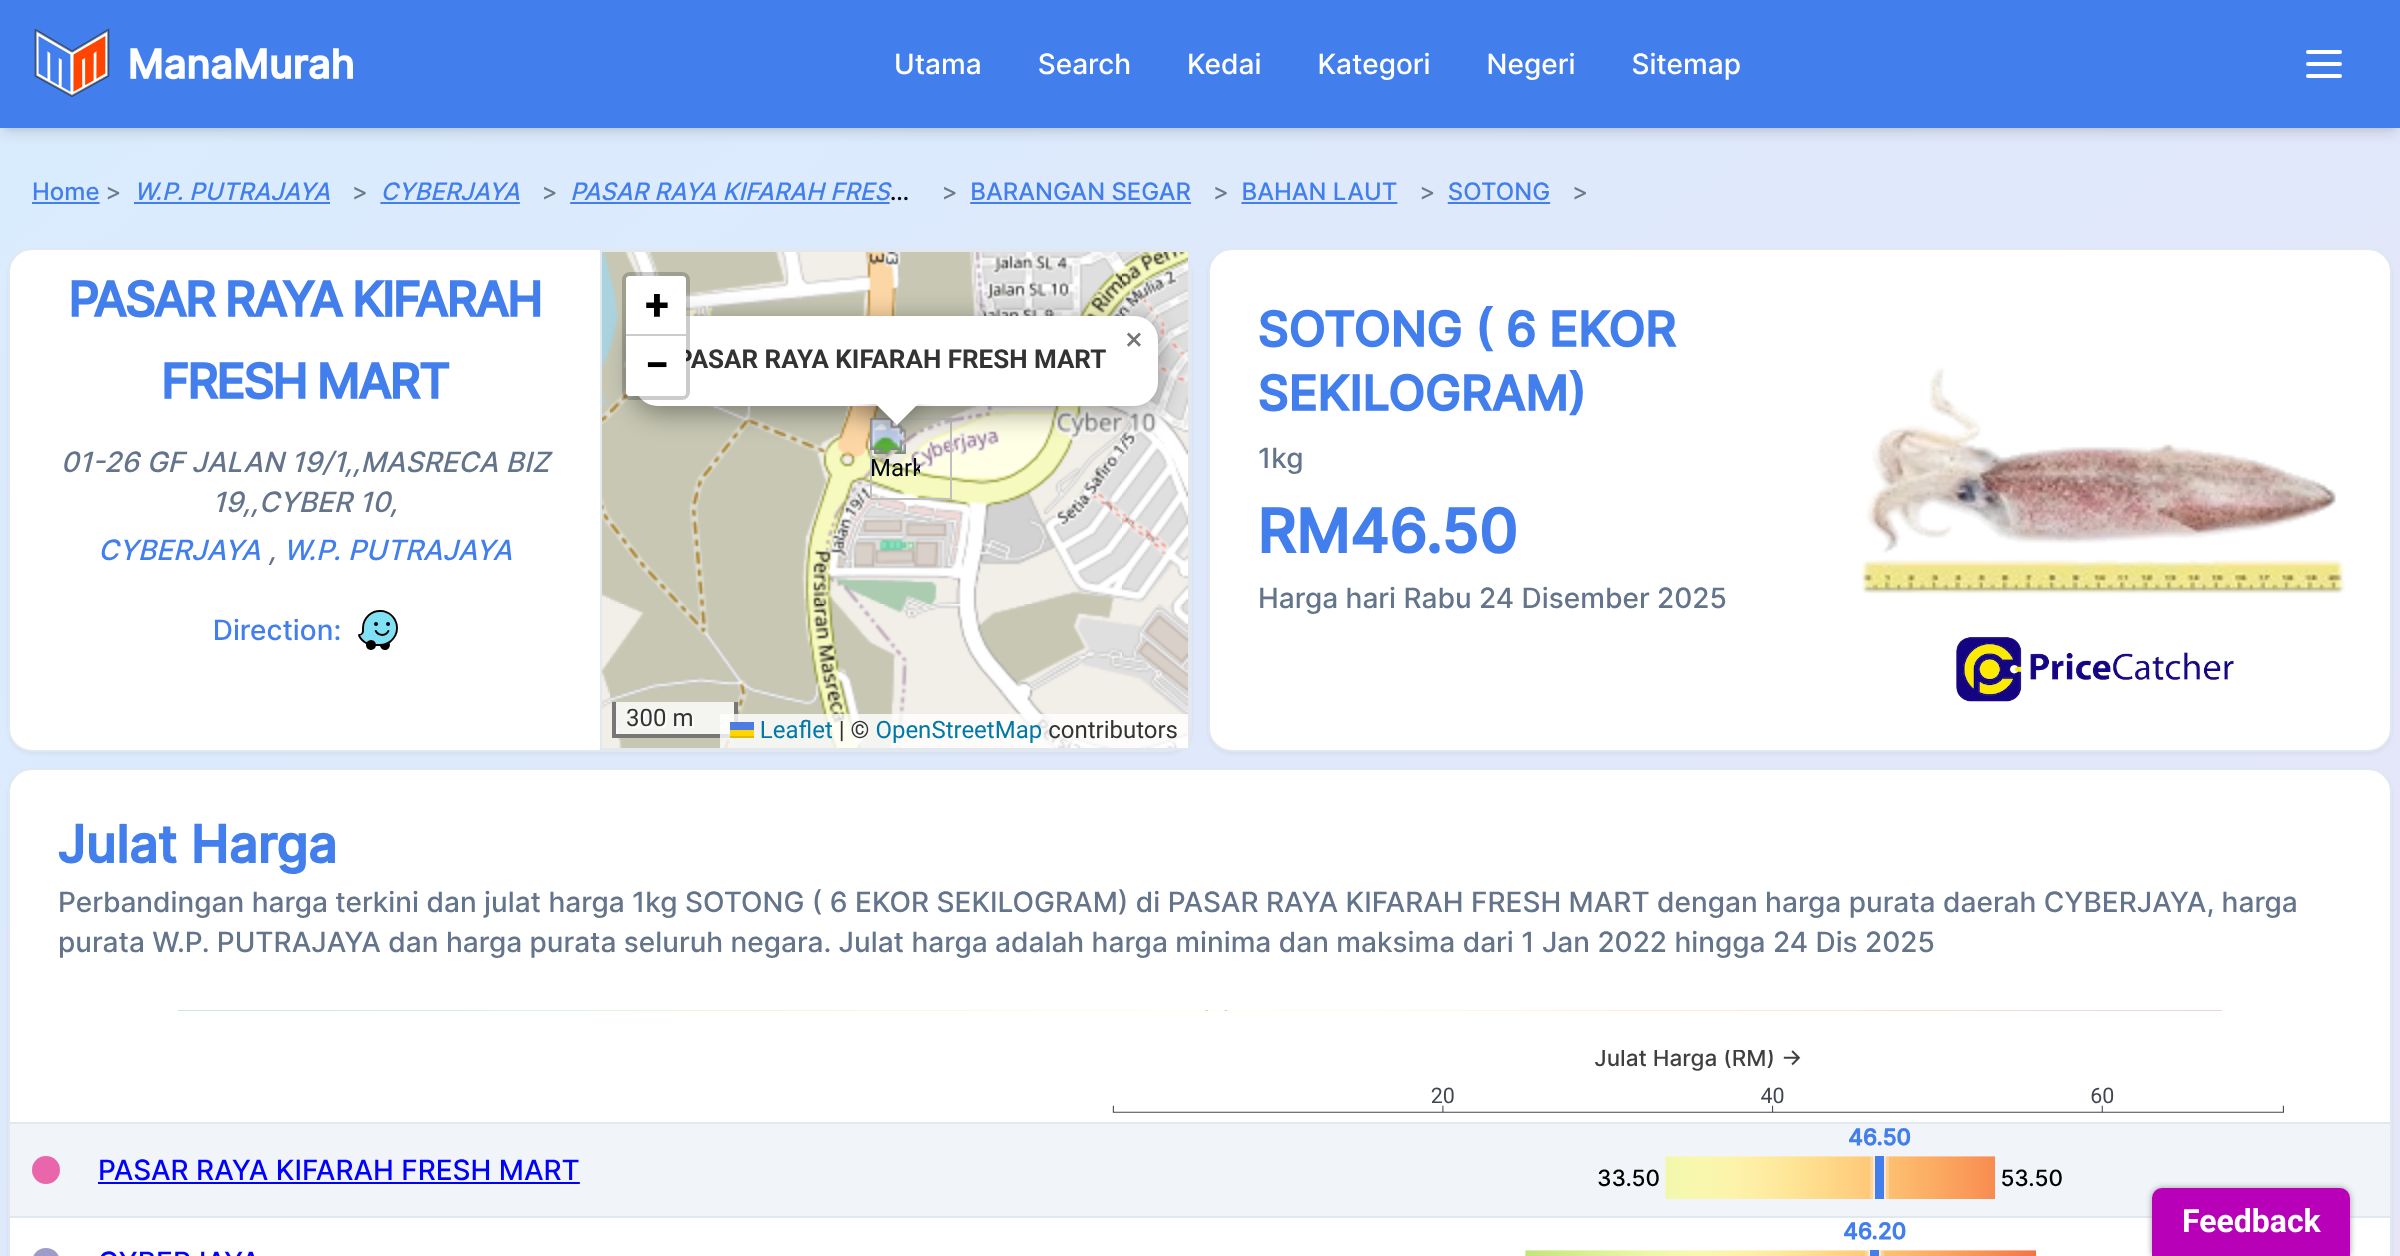
Task: Click the SOTONG breadcrumb link
Action: coord(1498,191)
